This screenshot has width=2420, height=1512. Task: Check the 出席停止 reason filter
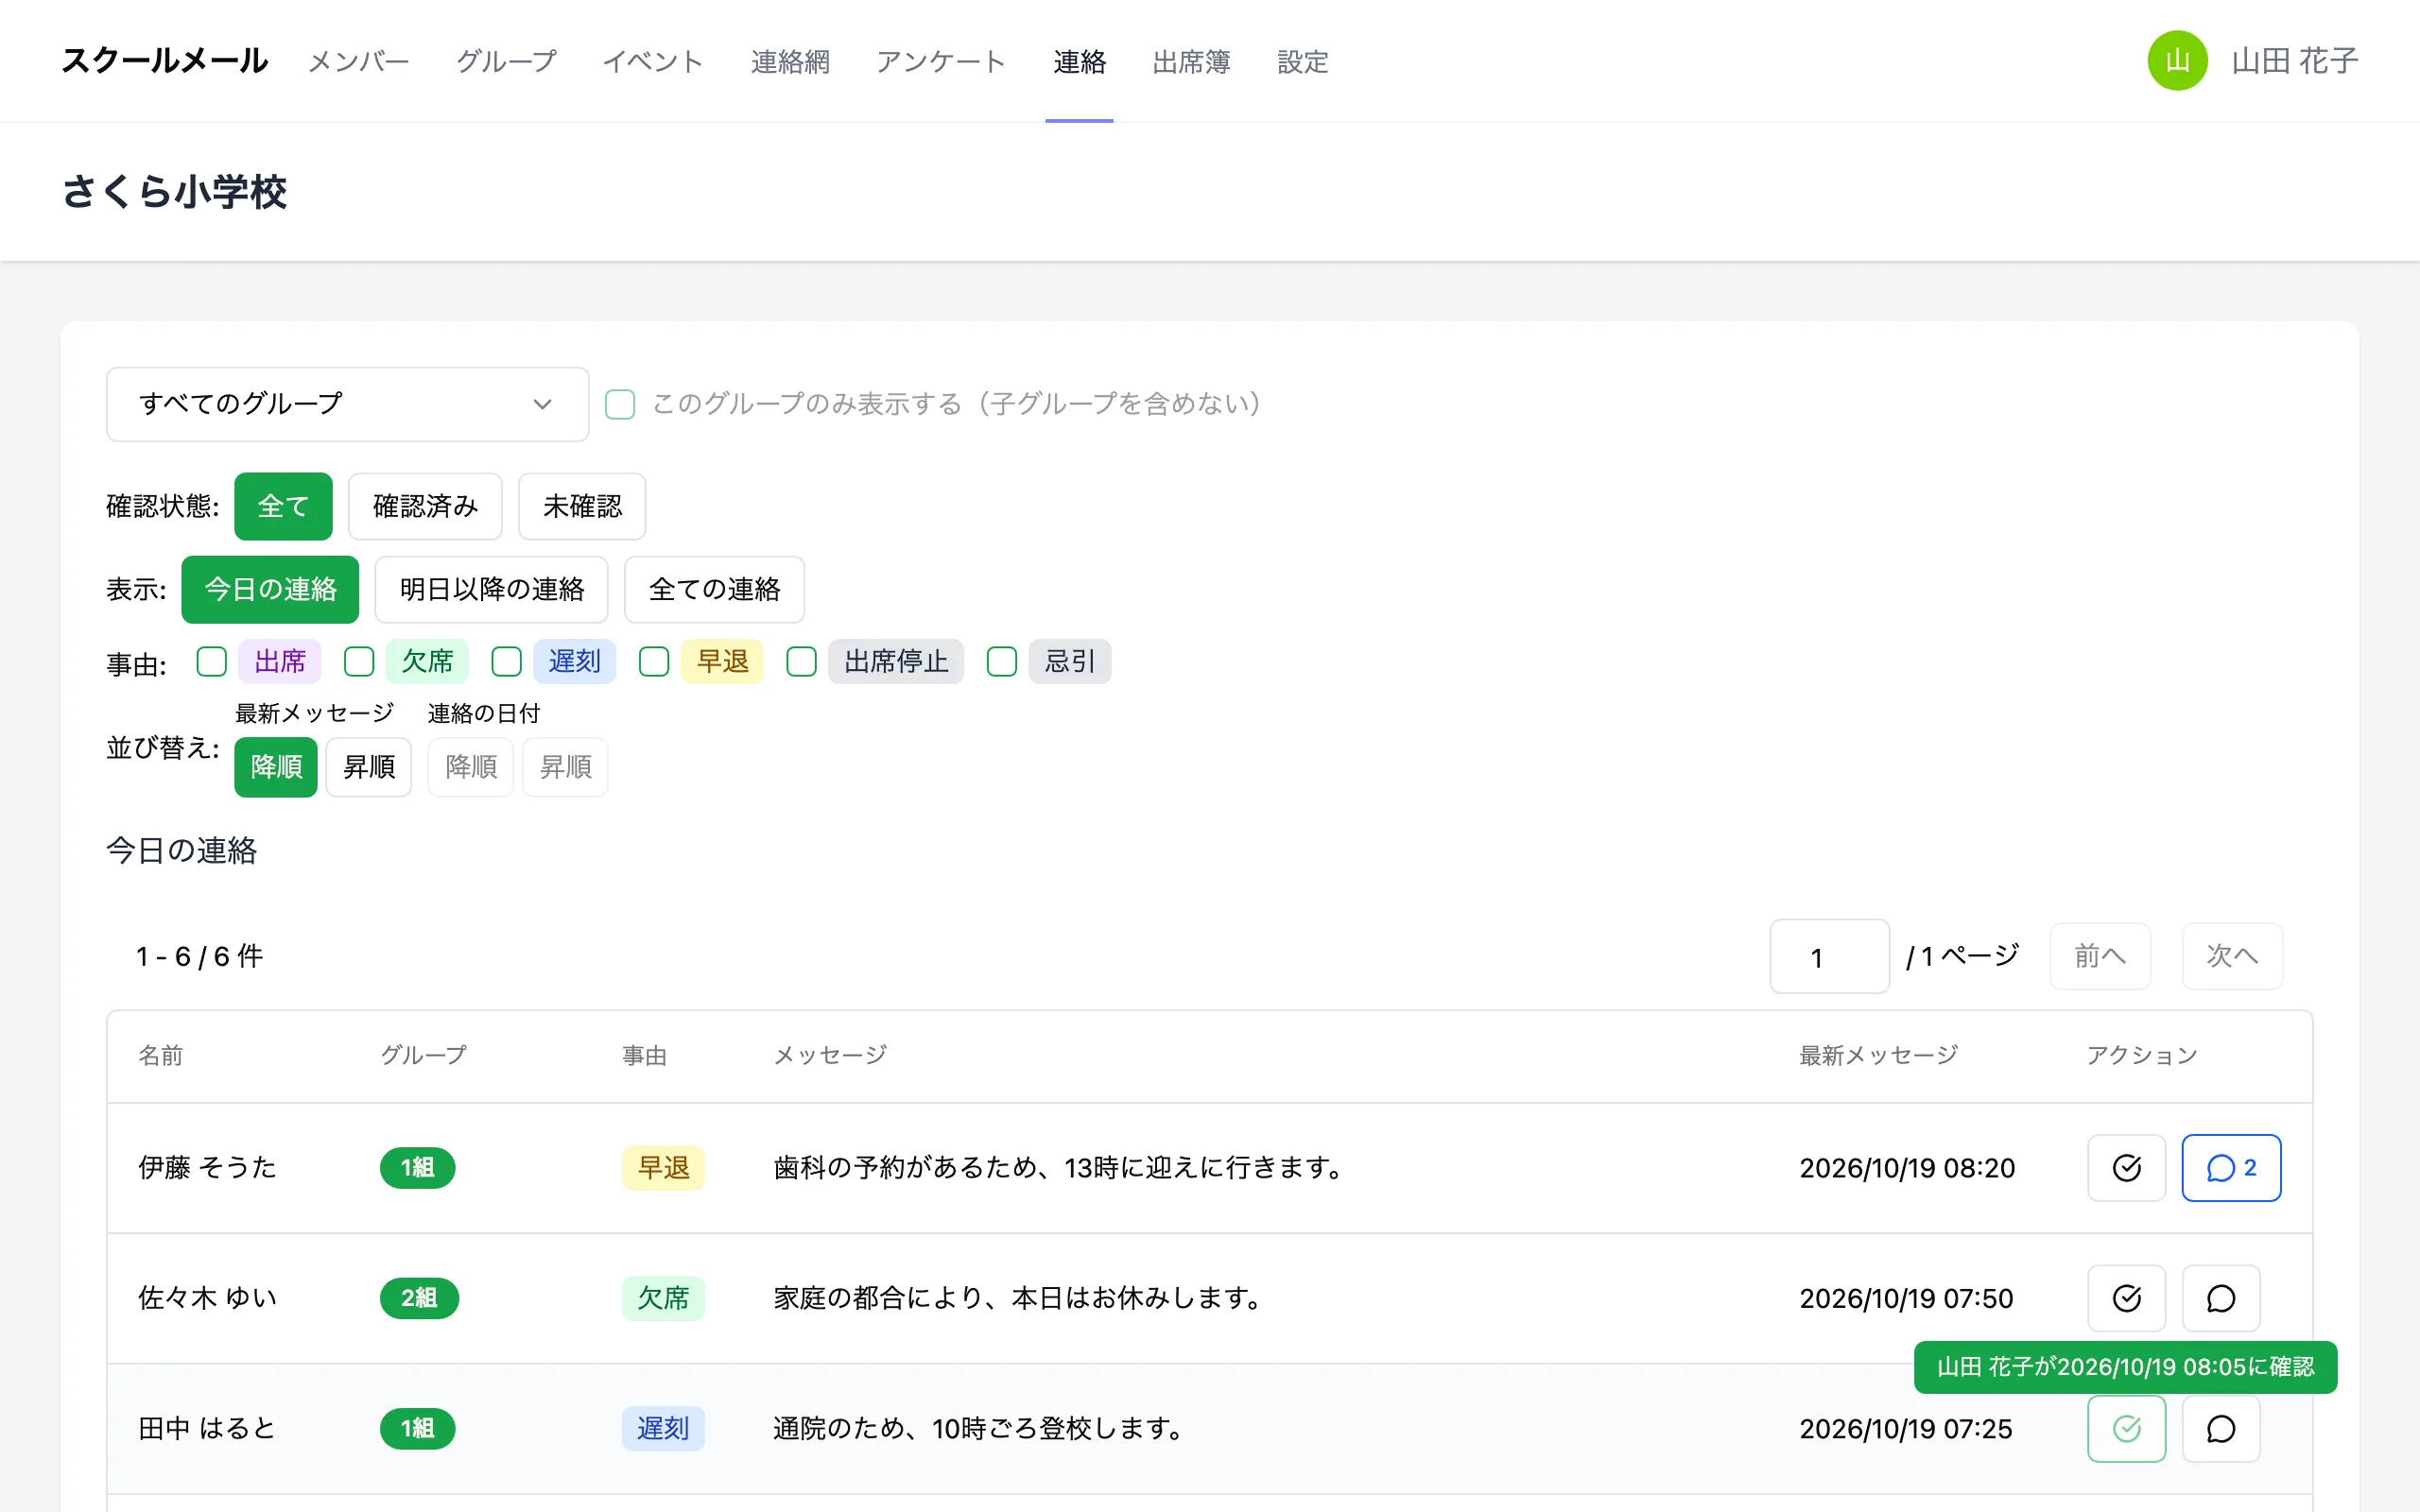pos(802,661)
